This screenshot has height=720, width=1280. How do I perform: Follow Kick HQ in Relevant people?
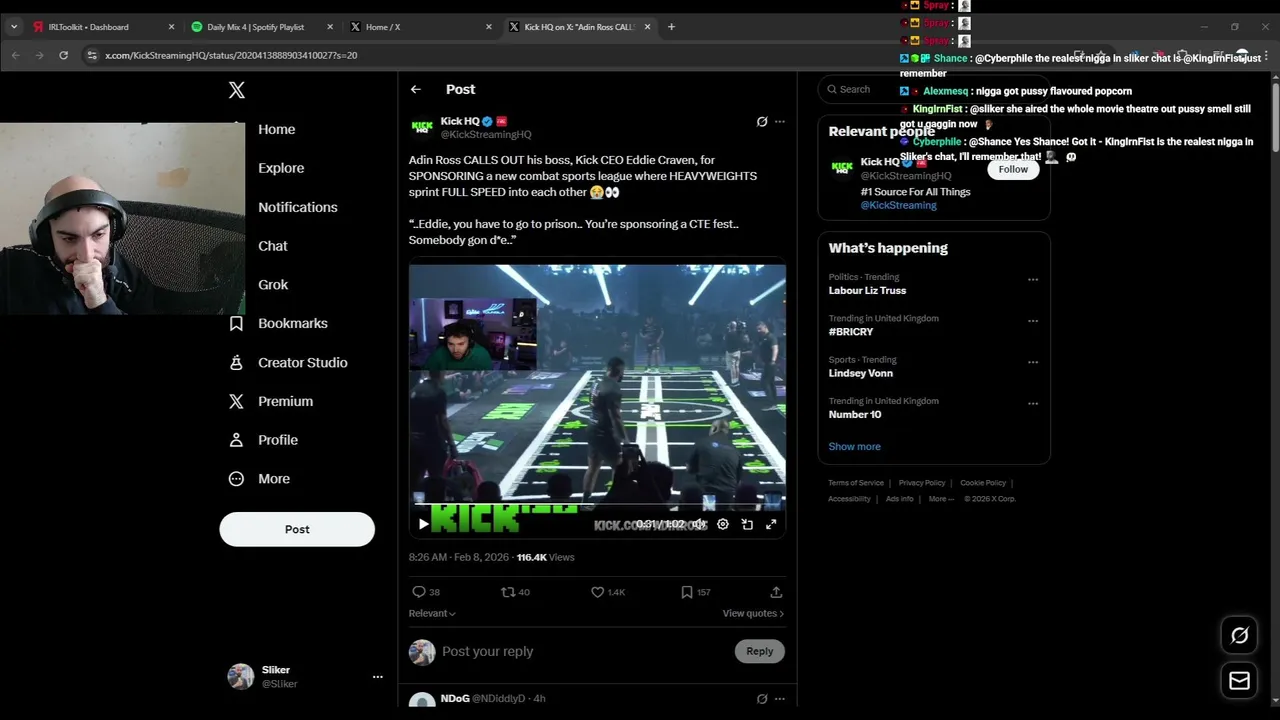click(1013, 169)
